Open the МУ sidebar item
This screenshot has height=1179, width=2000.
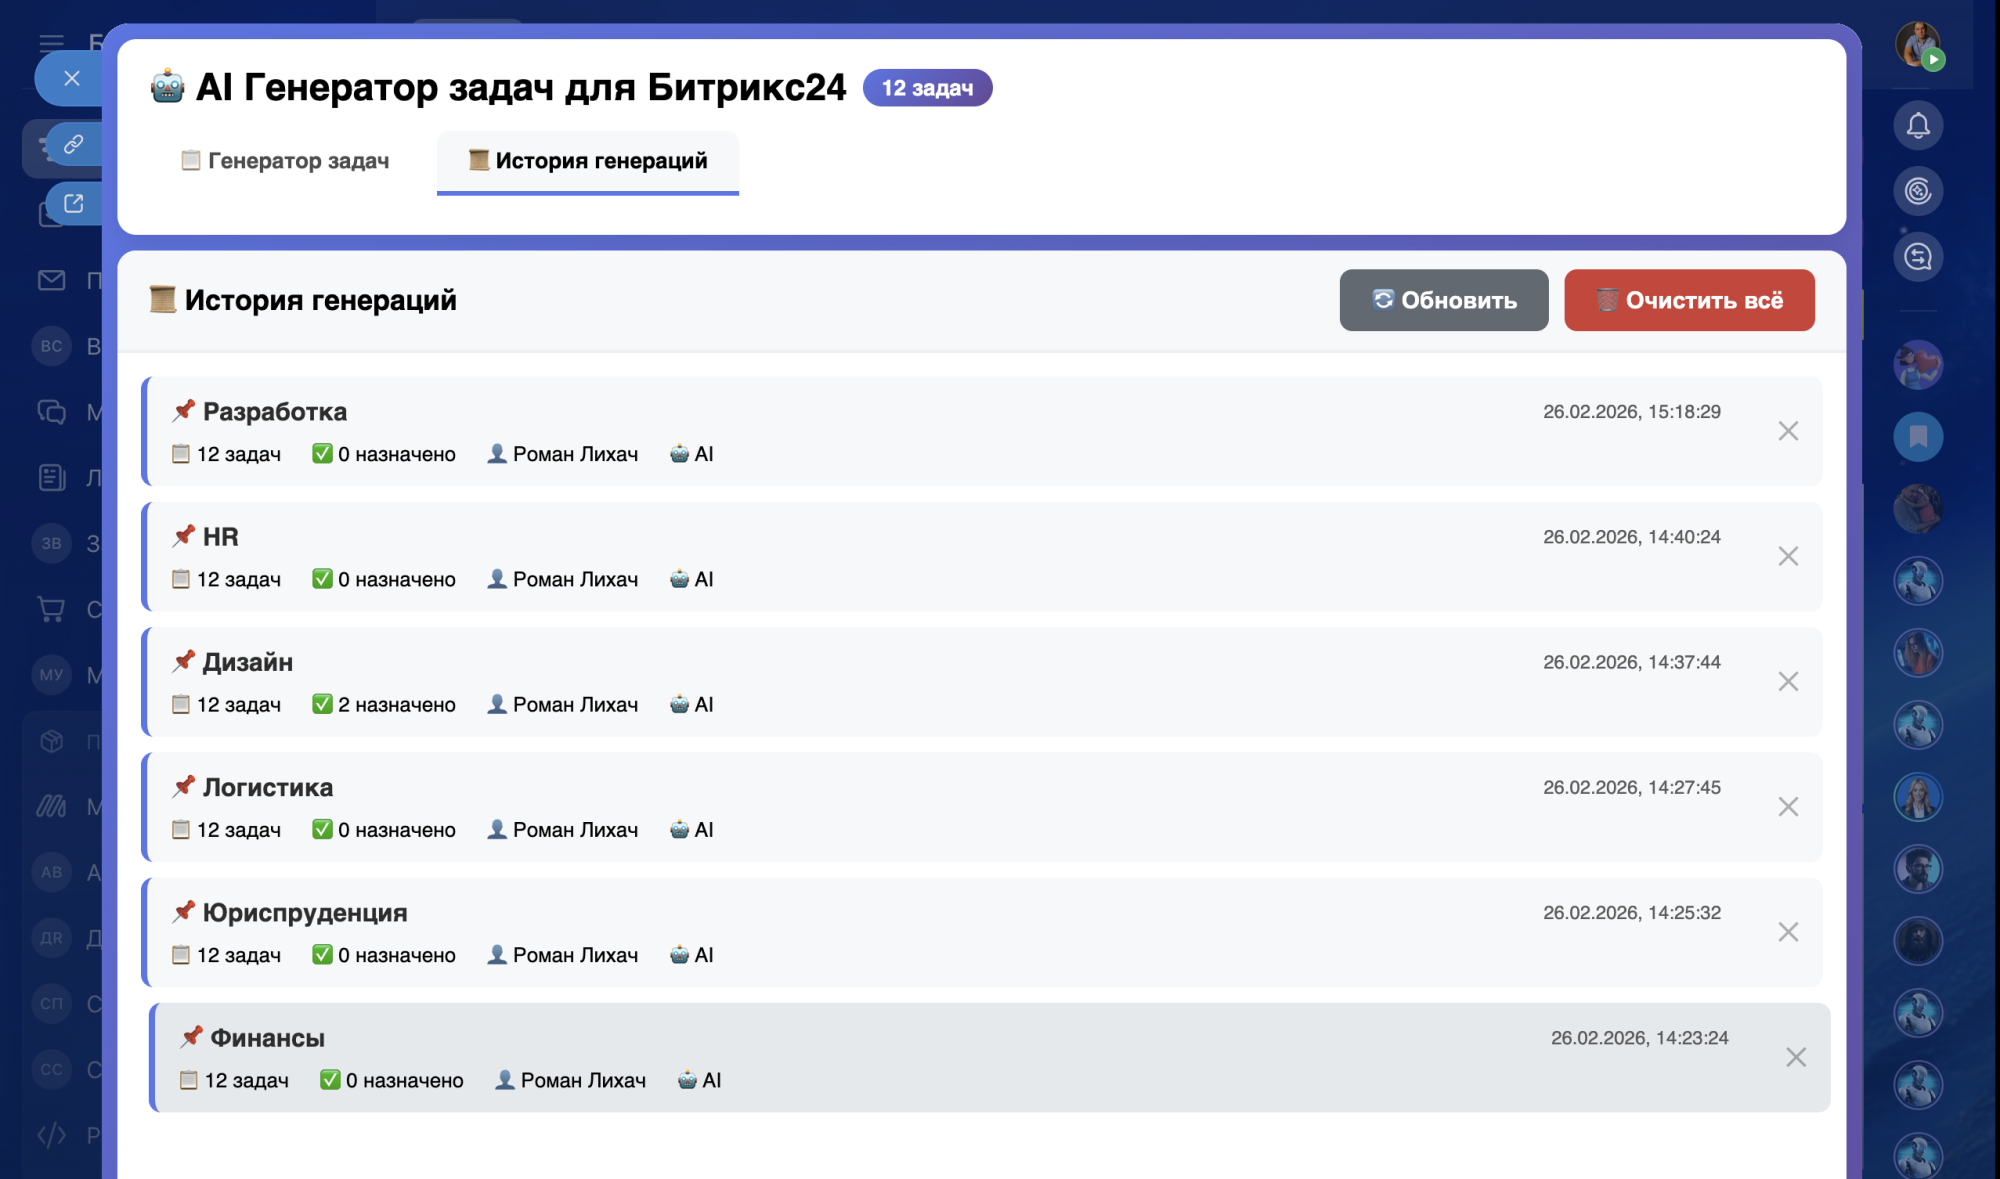click(x=52, y=674)
